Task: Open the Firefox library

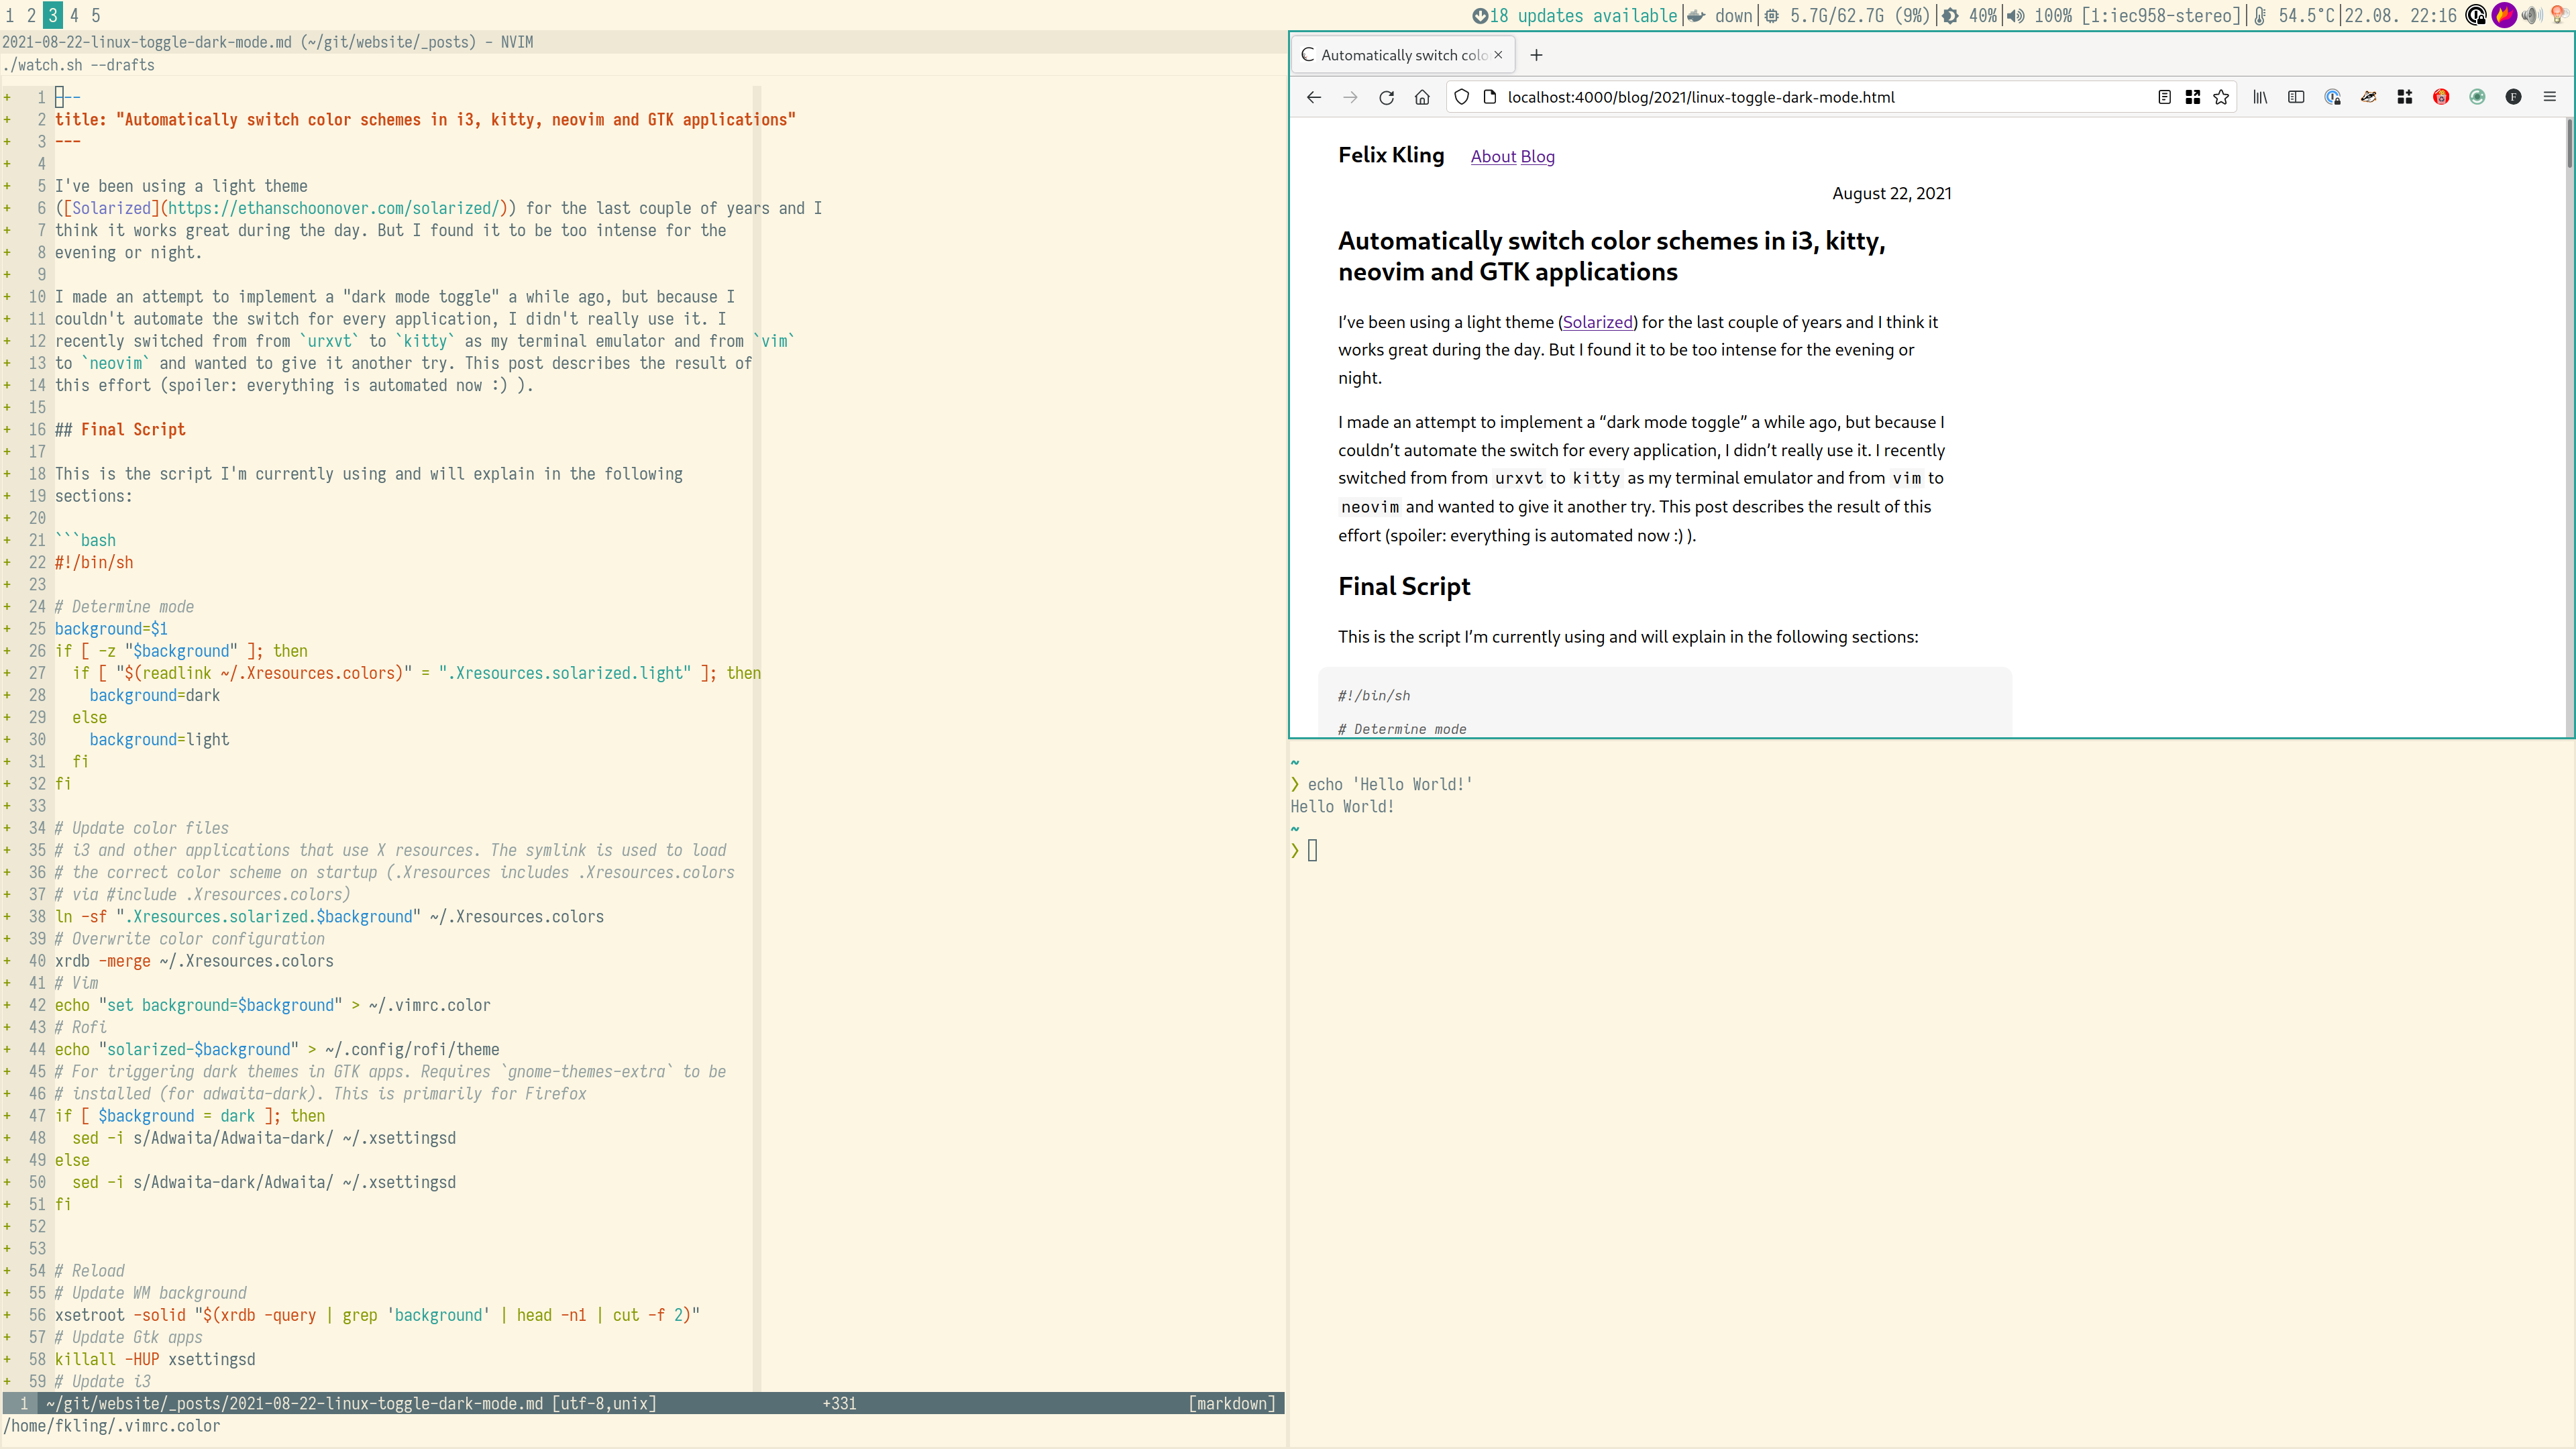Action: (x=2260, y=97)
